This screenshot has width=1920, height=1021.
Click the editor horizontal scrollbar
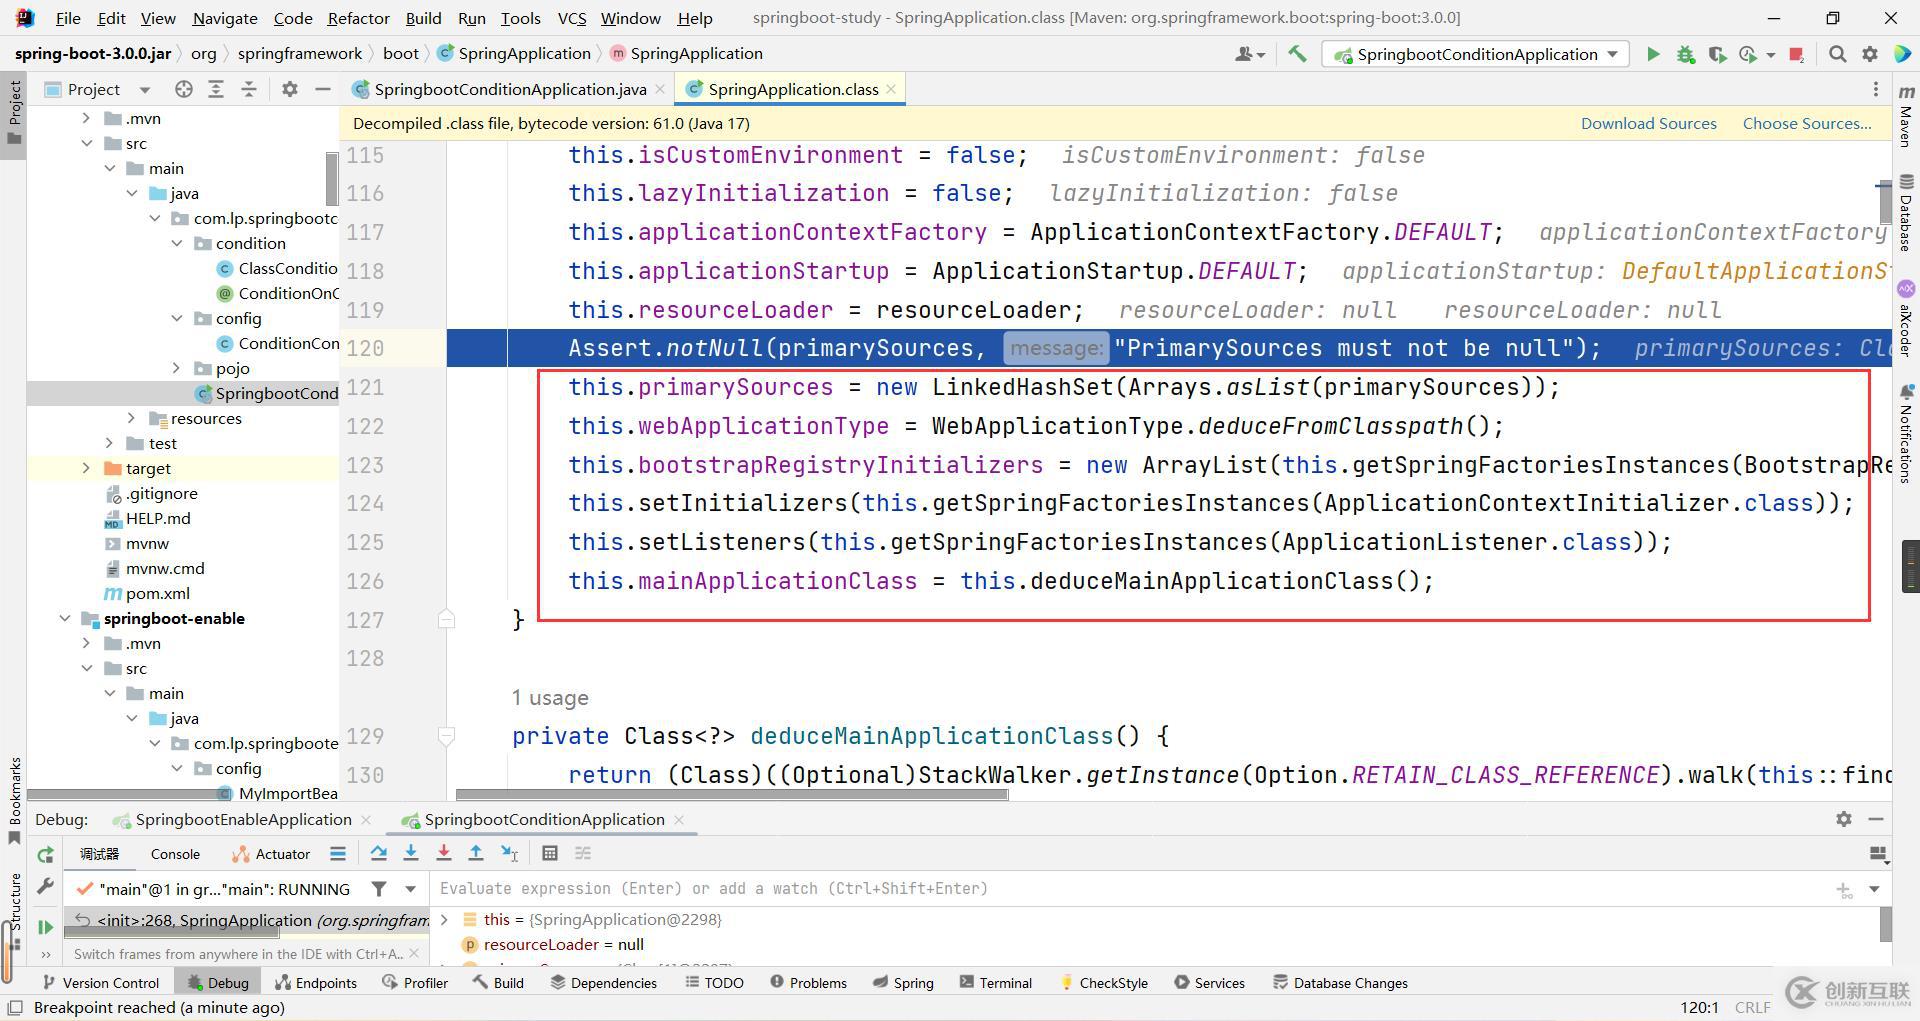731,795
